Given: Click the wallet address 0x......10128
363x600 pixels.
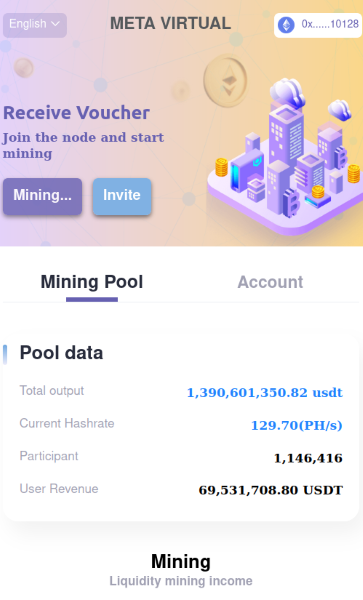Looking at the screenshot, I should pos(330,24).
